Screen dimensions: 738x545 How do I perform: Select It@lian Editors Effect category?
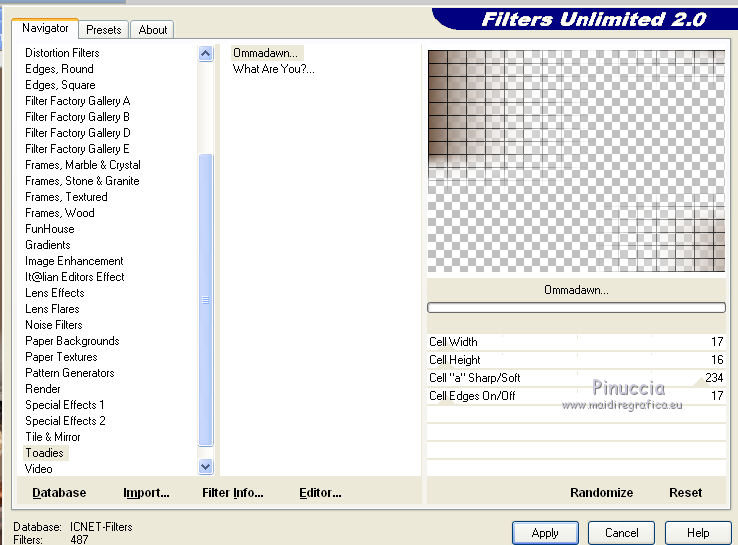(x=75, y=277)
